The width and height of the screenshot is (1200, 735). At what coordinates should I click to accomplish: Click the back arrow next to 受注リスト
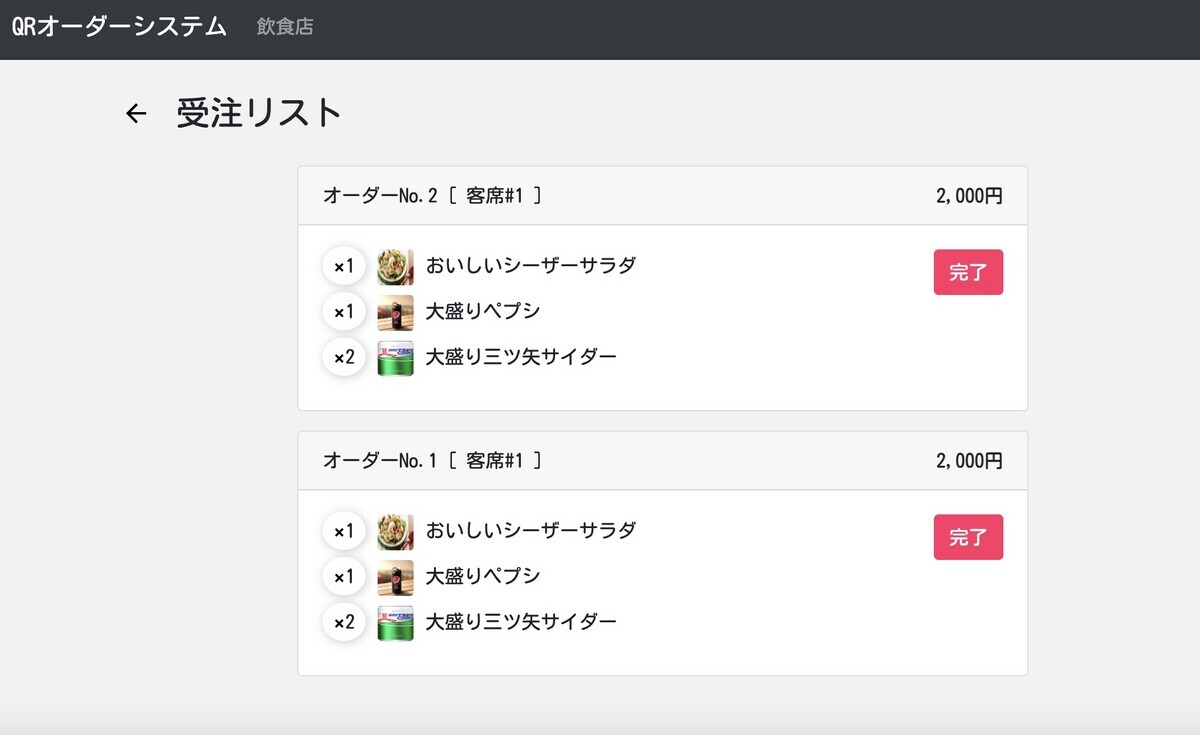[x=135, y=113]
